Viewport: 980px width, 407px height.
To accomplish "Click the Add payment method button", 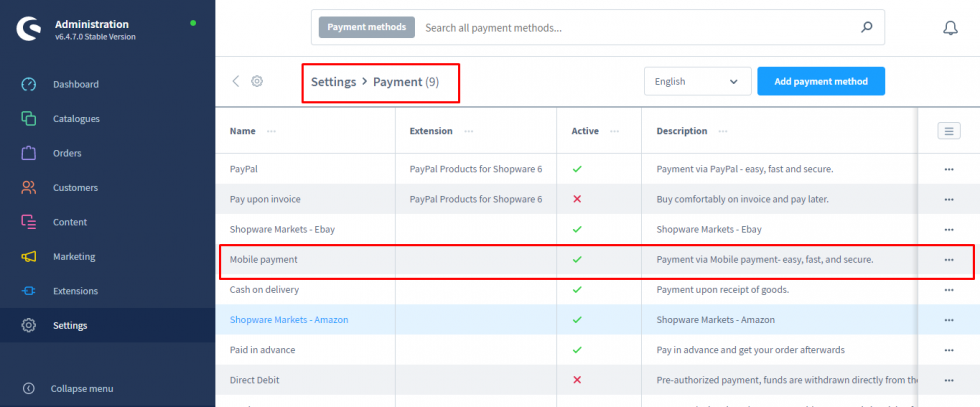I will [x=820, y=82].
